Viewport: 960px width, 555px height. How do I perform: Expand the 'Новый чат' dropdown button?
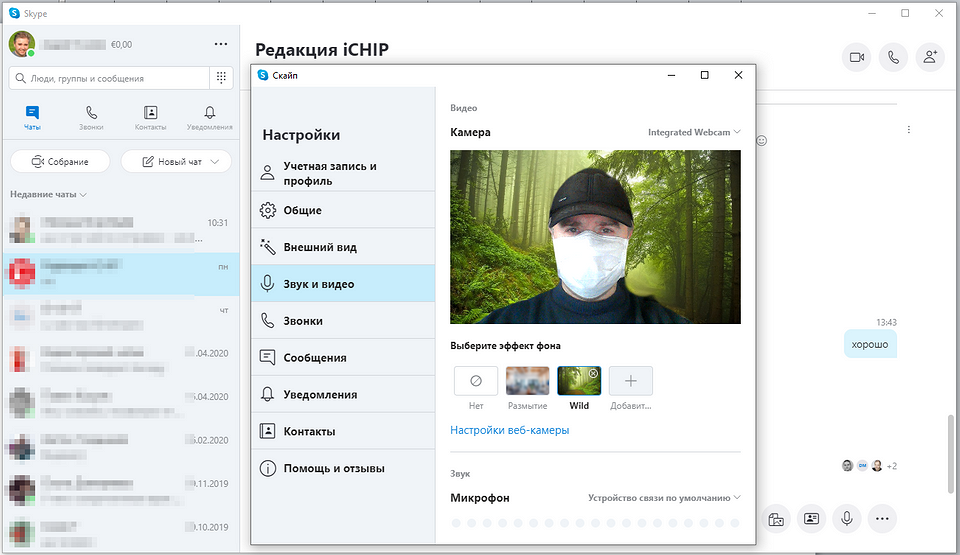(x=176, y=161)
